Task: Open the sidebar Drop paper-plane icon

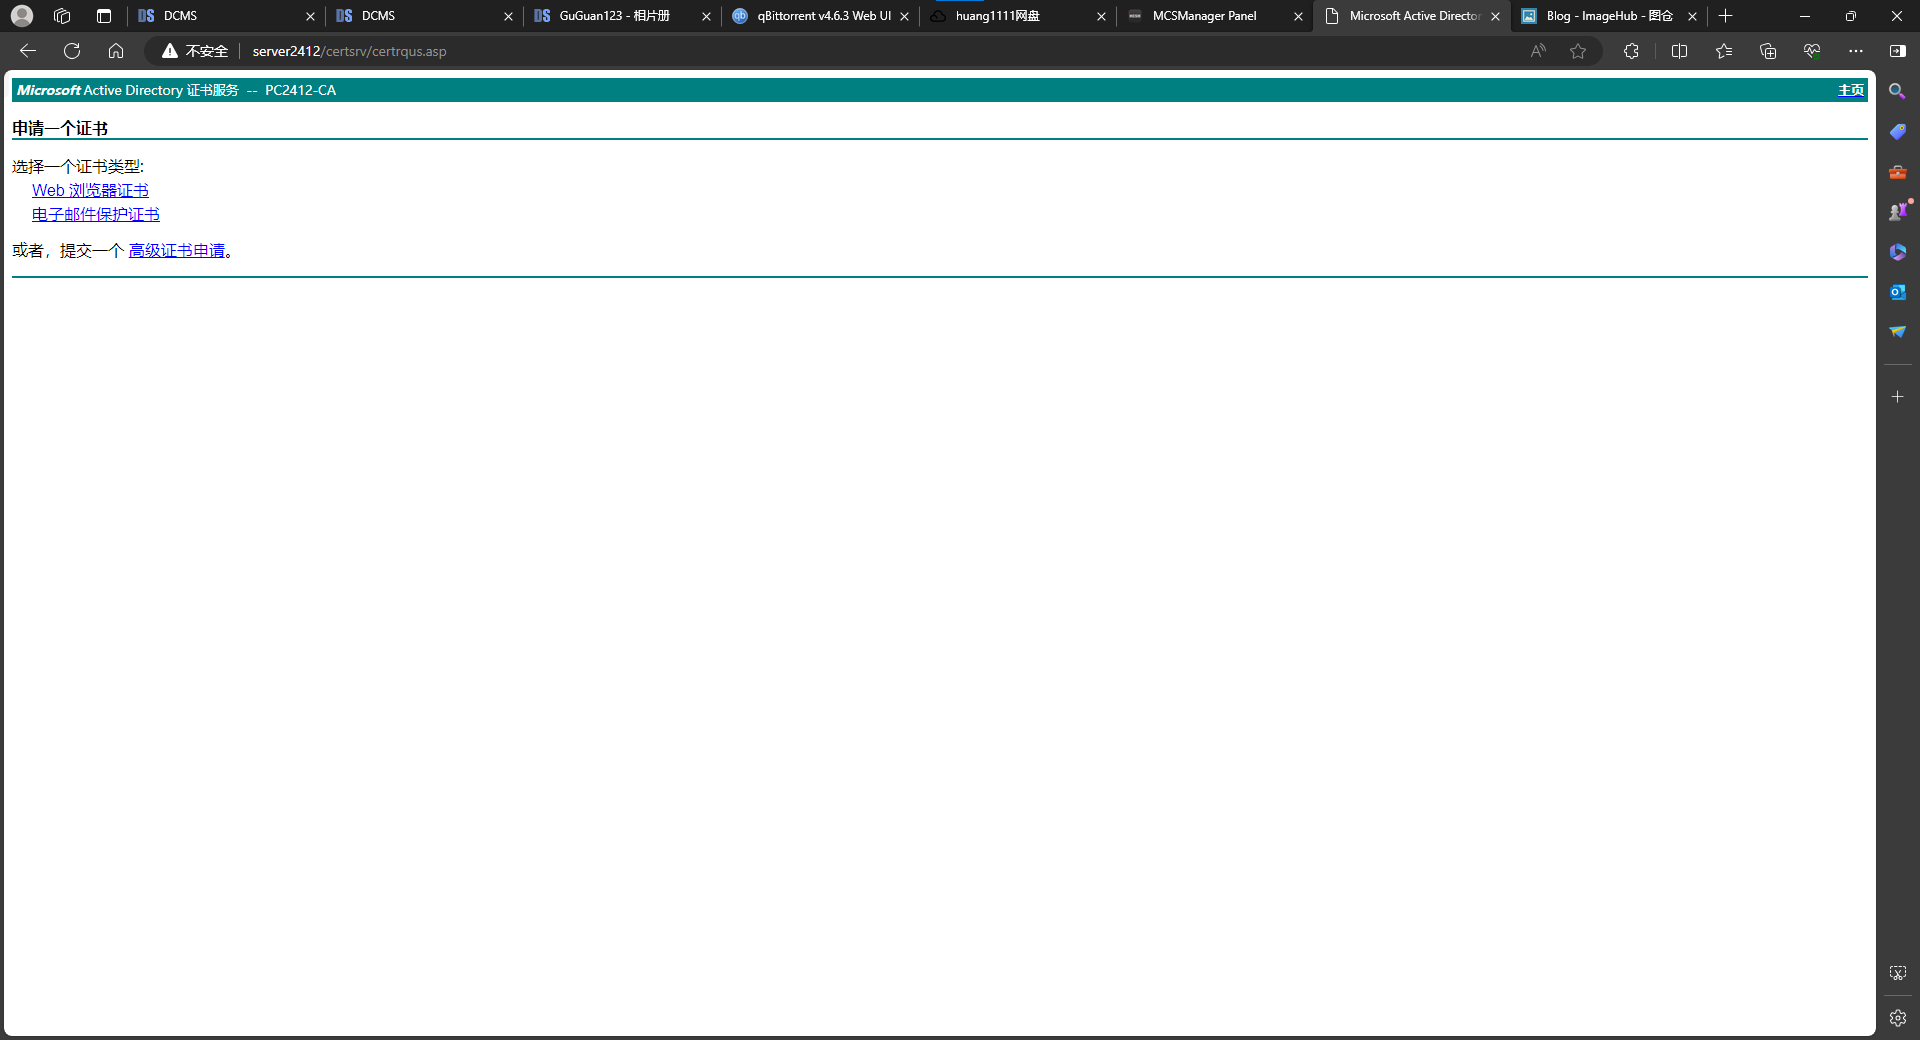Action: 1897,332
